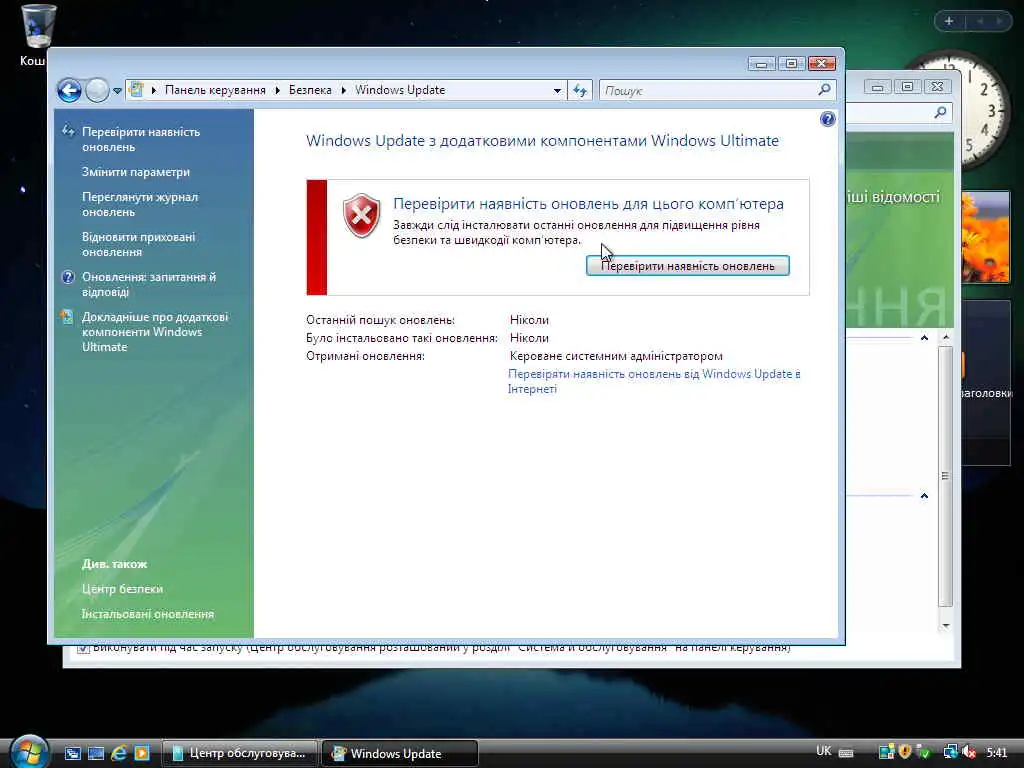The width and height of the screenshot is (1024, 768).
Task: Click the Перевірити наявність оновлень для цього комп'ютера heading
Action: pos(588,204)
